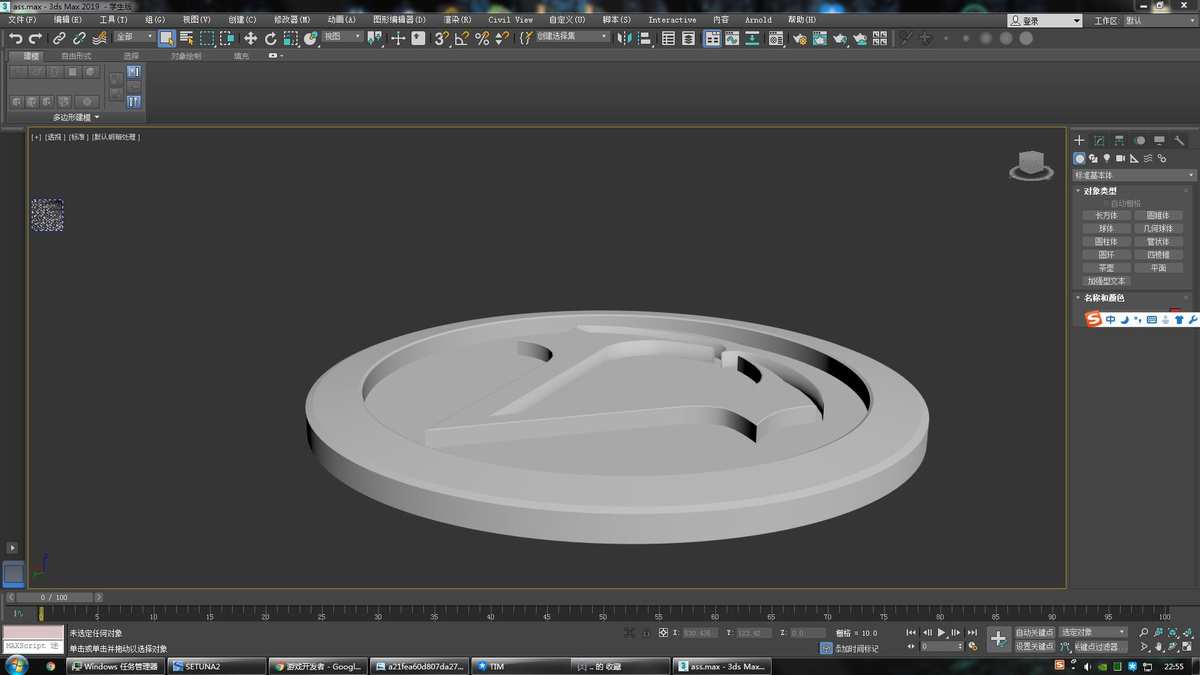The height and width of the screenshot is (675, 1200).
Task: Open the 渲染(R) menu
Action: tap(455, 20)
